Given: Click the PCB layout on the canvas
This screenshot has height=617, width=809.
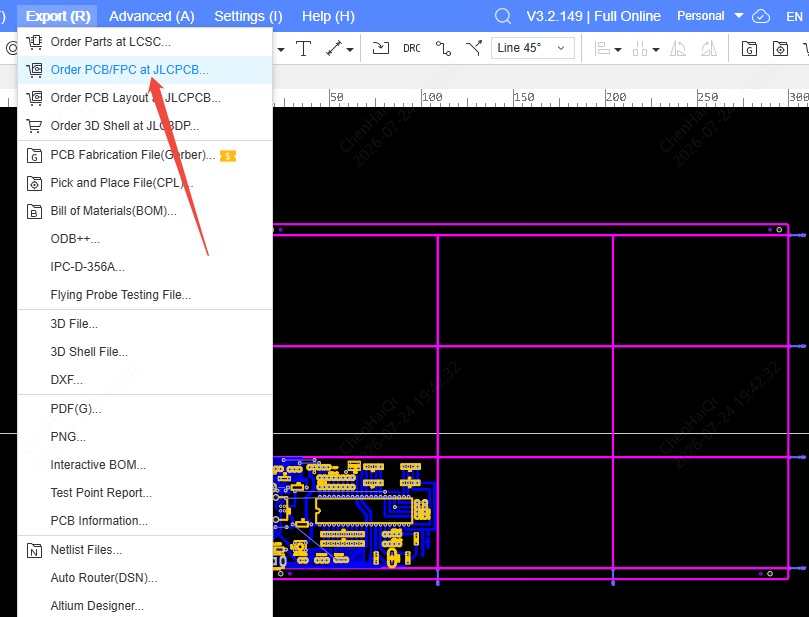Looking at the screenshot, I should [354, 512].
